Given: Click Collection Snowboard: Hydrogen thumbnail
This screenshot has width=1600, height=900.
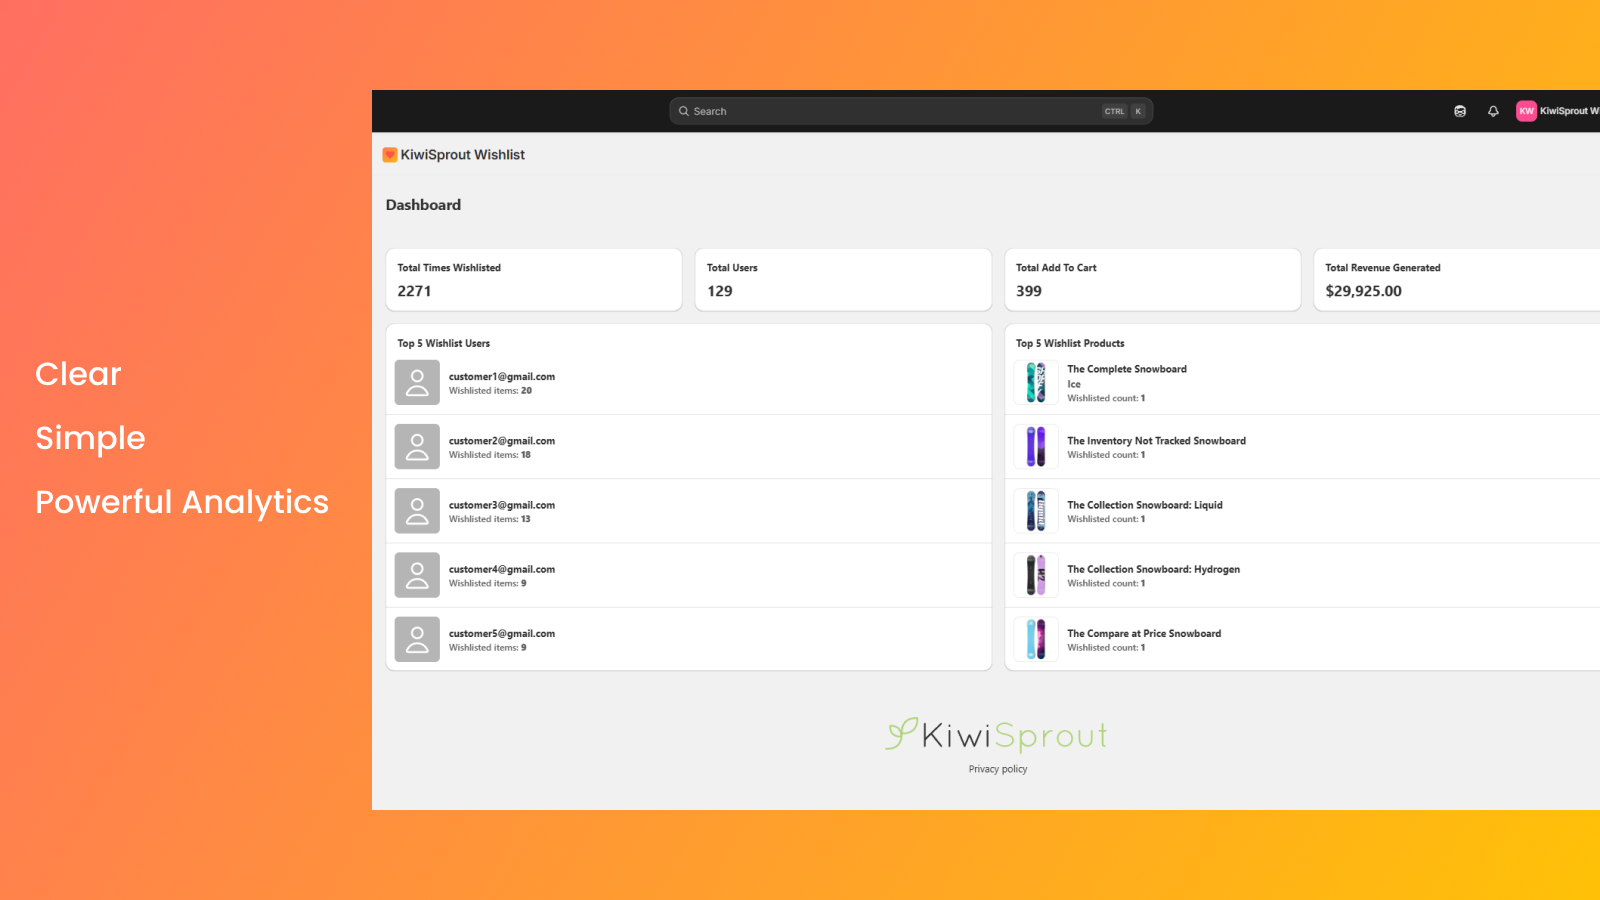Looking at the screenshot, I should pyautogui.click(x=1036, y=575).
